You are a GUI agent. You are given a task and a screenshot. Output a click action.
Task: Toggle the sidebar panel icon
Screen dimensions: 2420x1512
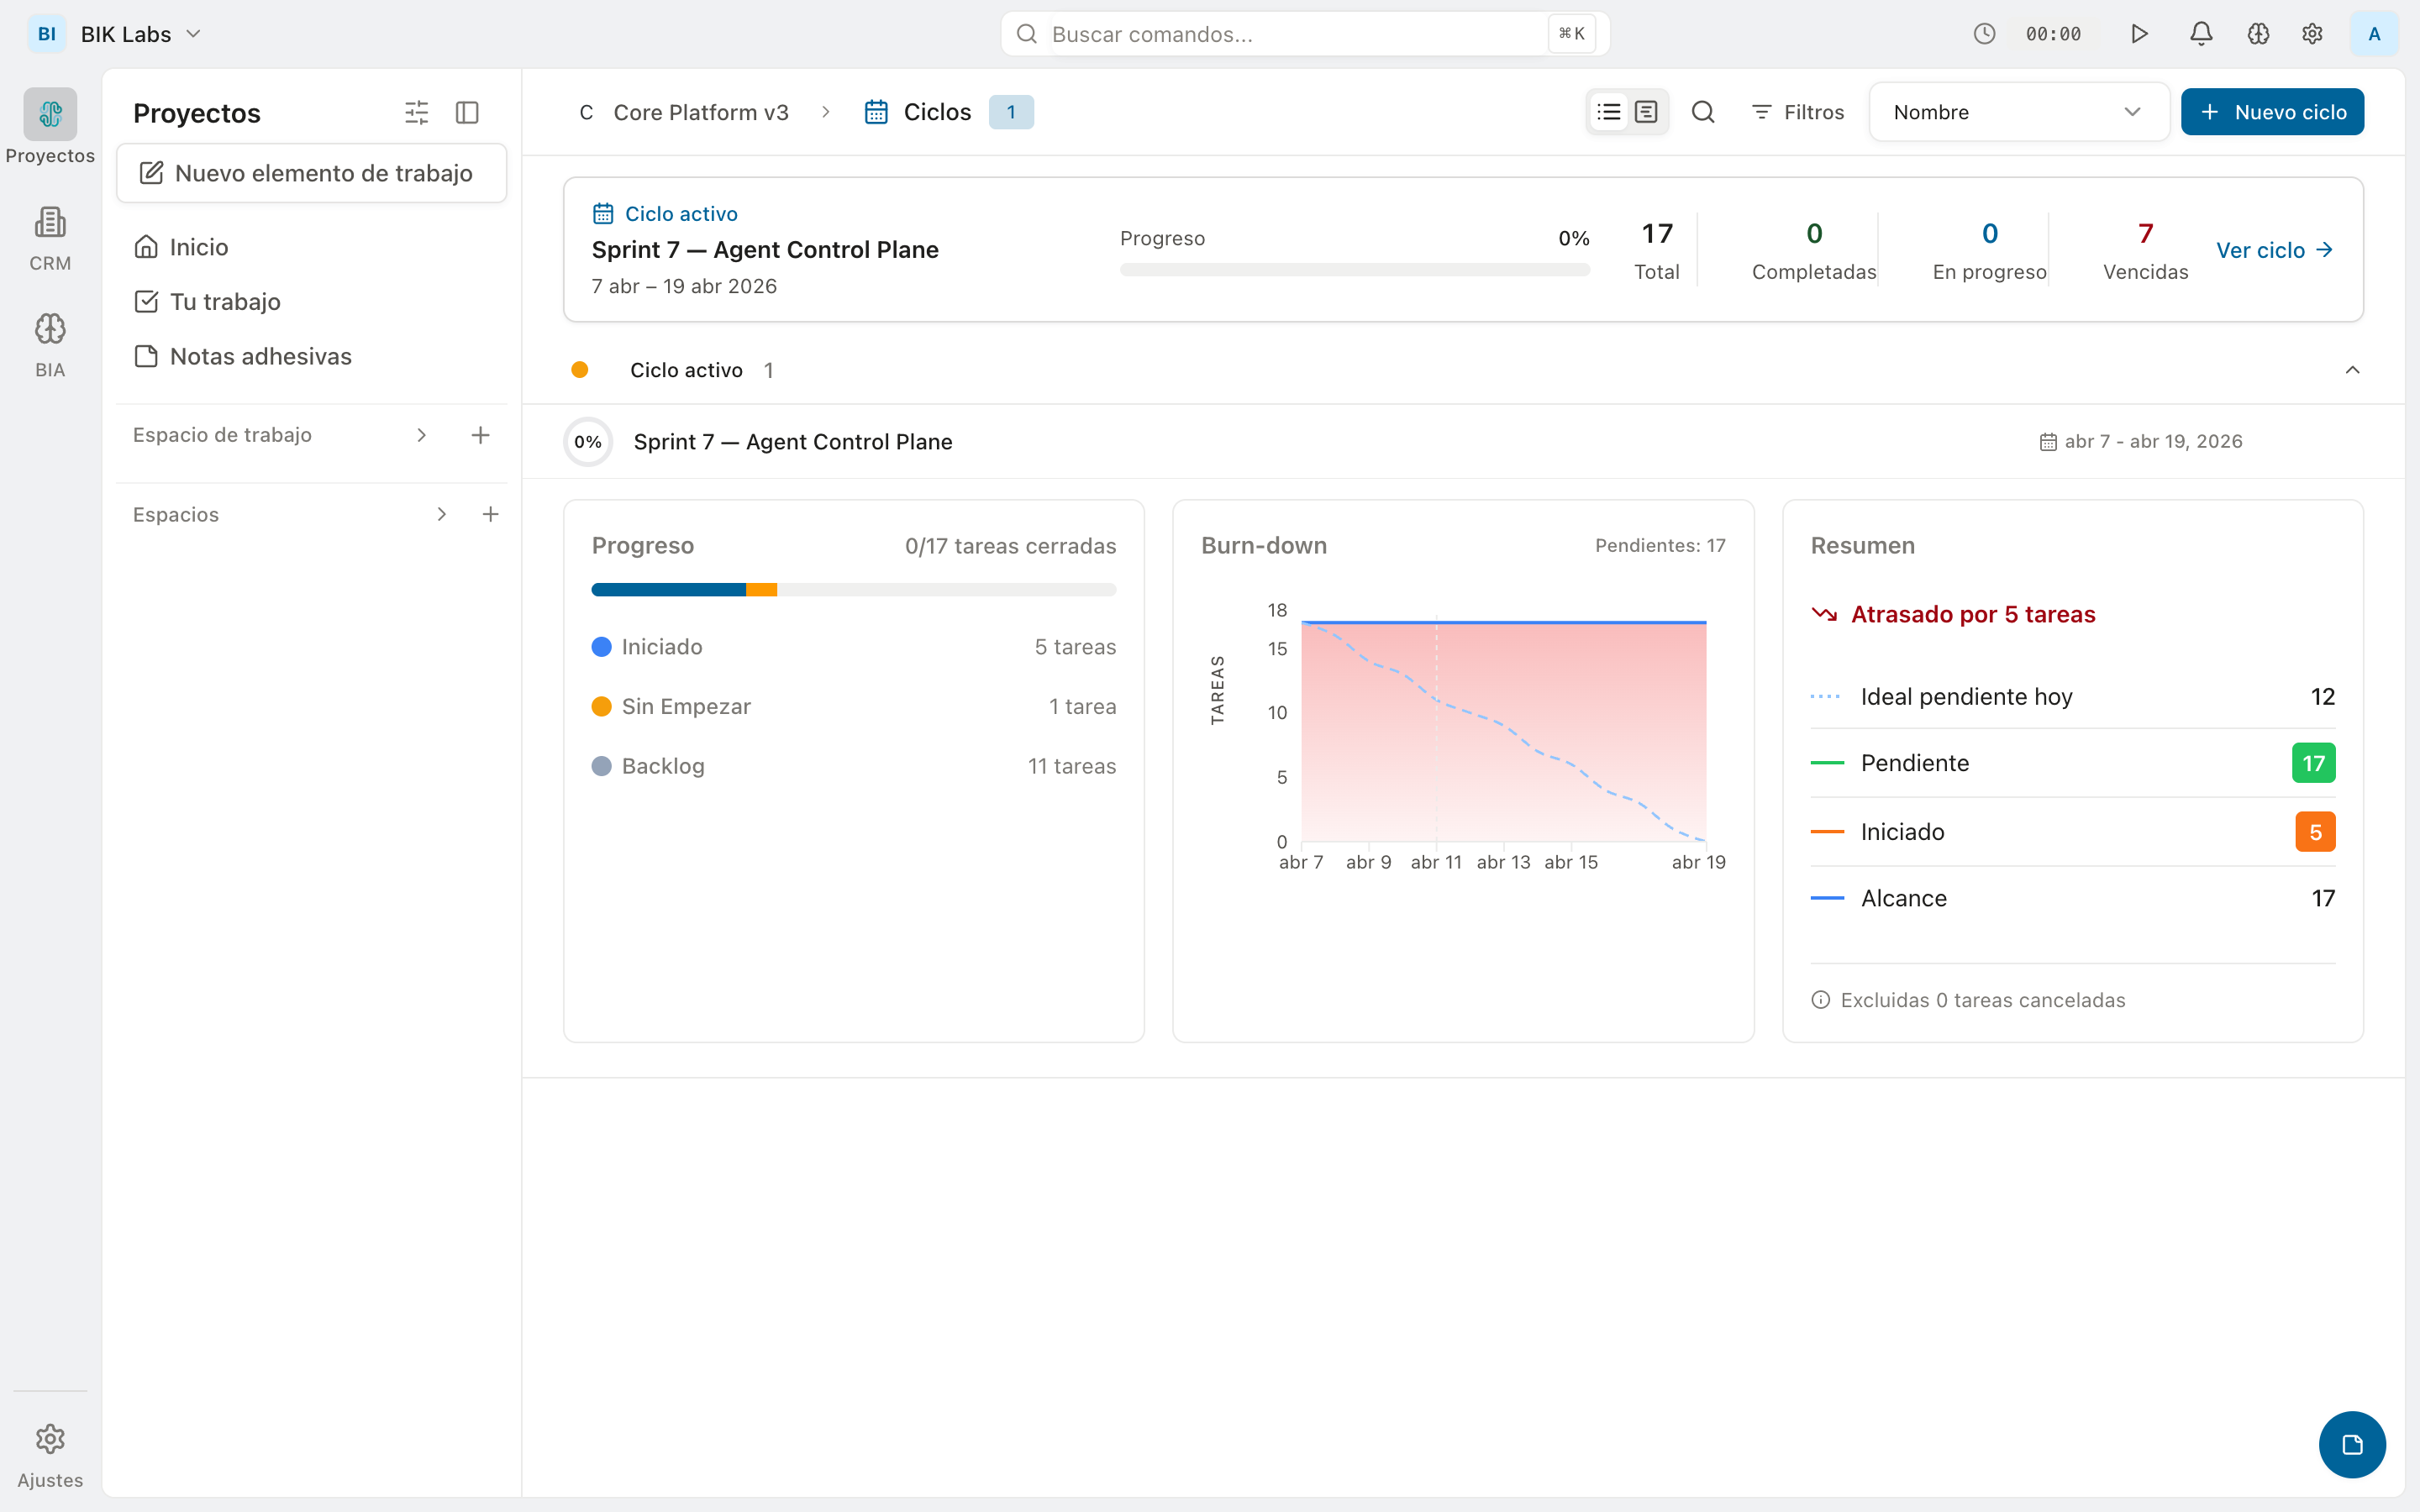[466, 112]
